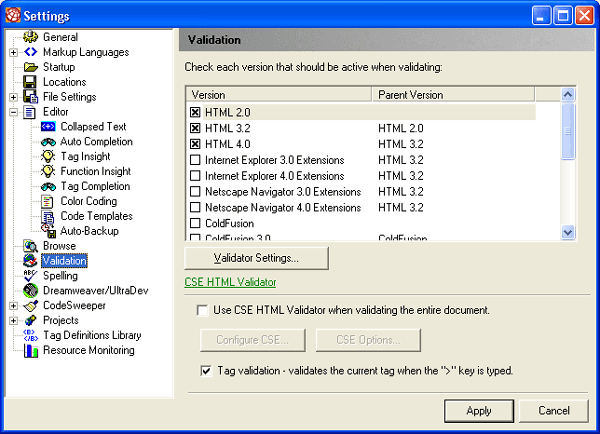Screen dimensions: 600x434
Task: Click the version list scroll-up arrow
Action: pos(568,94)
